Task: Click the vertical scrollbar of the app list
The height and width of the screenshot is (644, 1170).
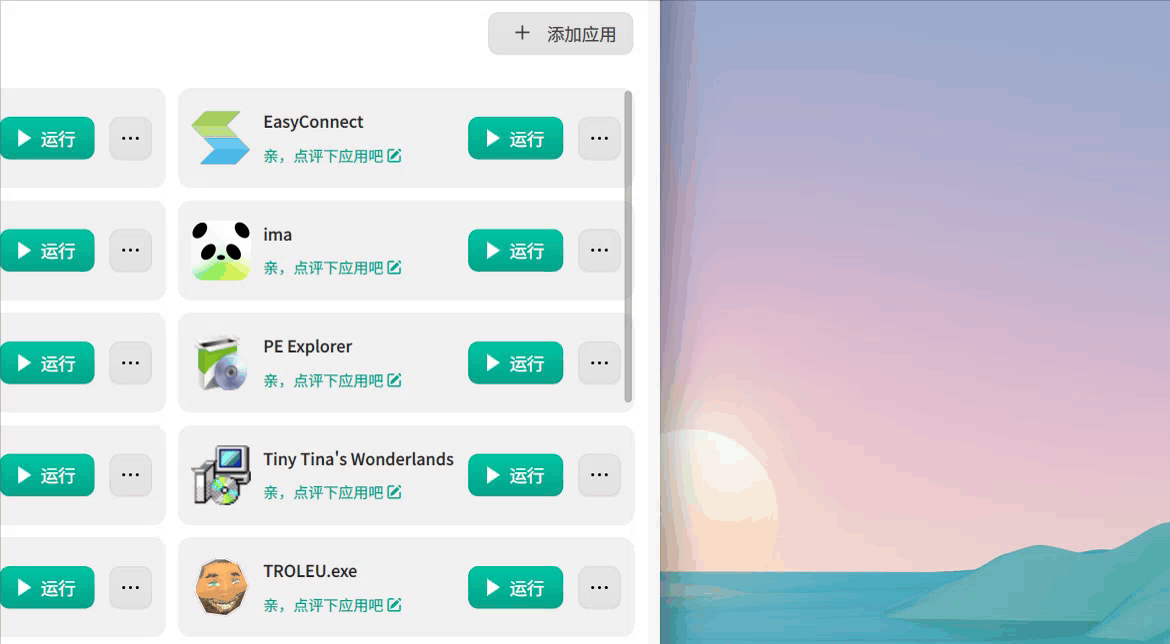Action: point(628,246)
